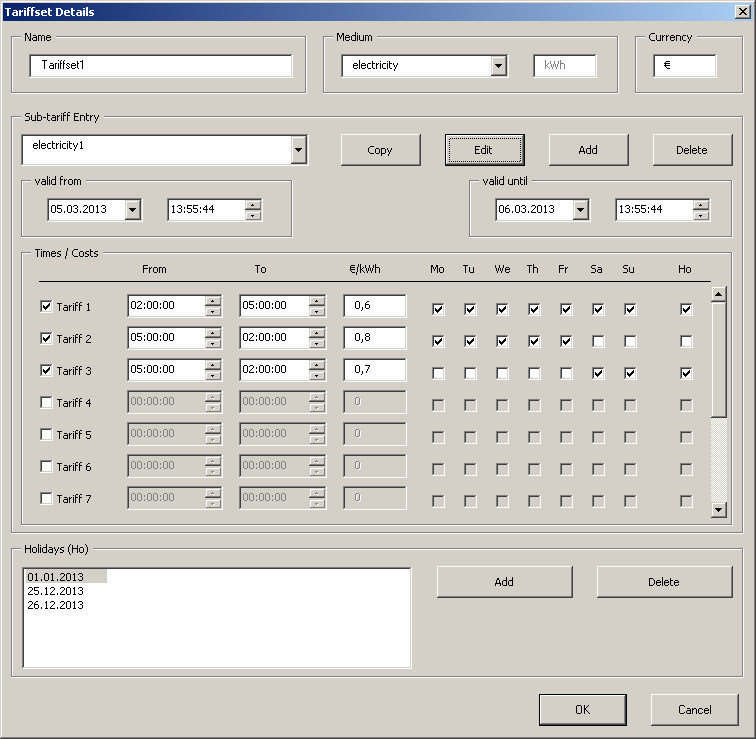
Task: Disable the Tariff 3 Saturday checkbox
Action: pyautogui.click(x=598, y=374)
